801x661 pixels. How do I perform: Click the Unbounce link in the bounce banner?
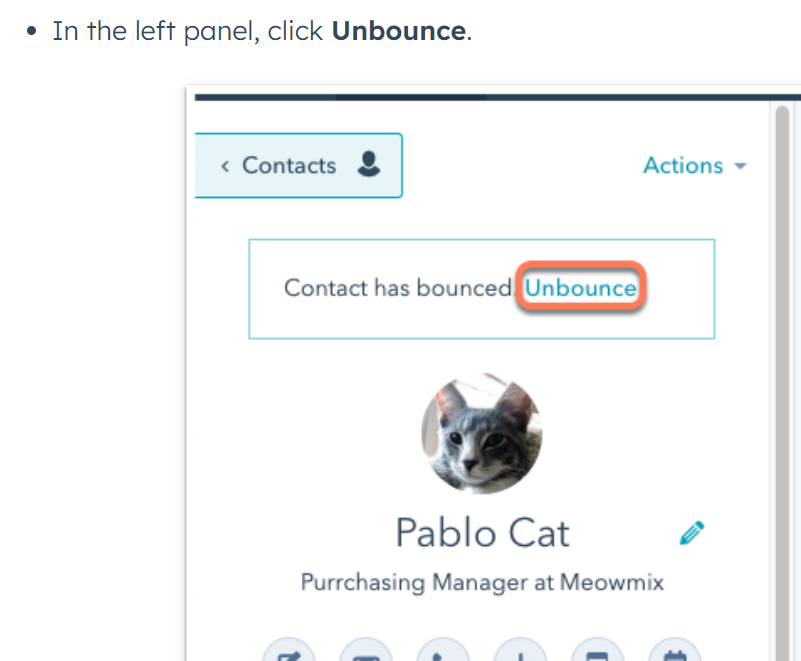pyautogui.click(x=581, y=288)
